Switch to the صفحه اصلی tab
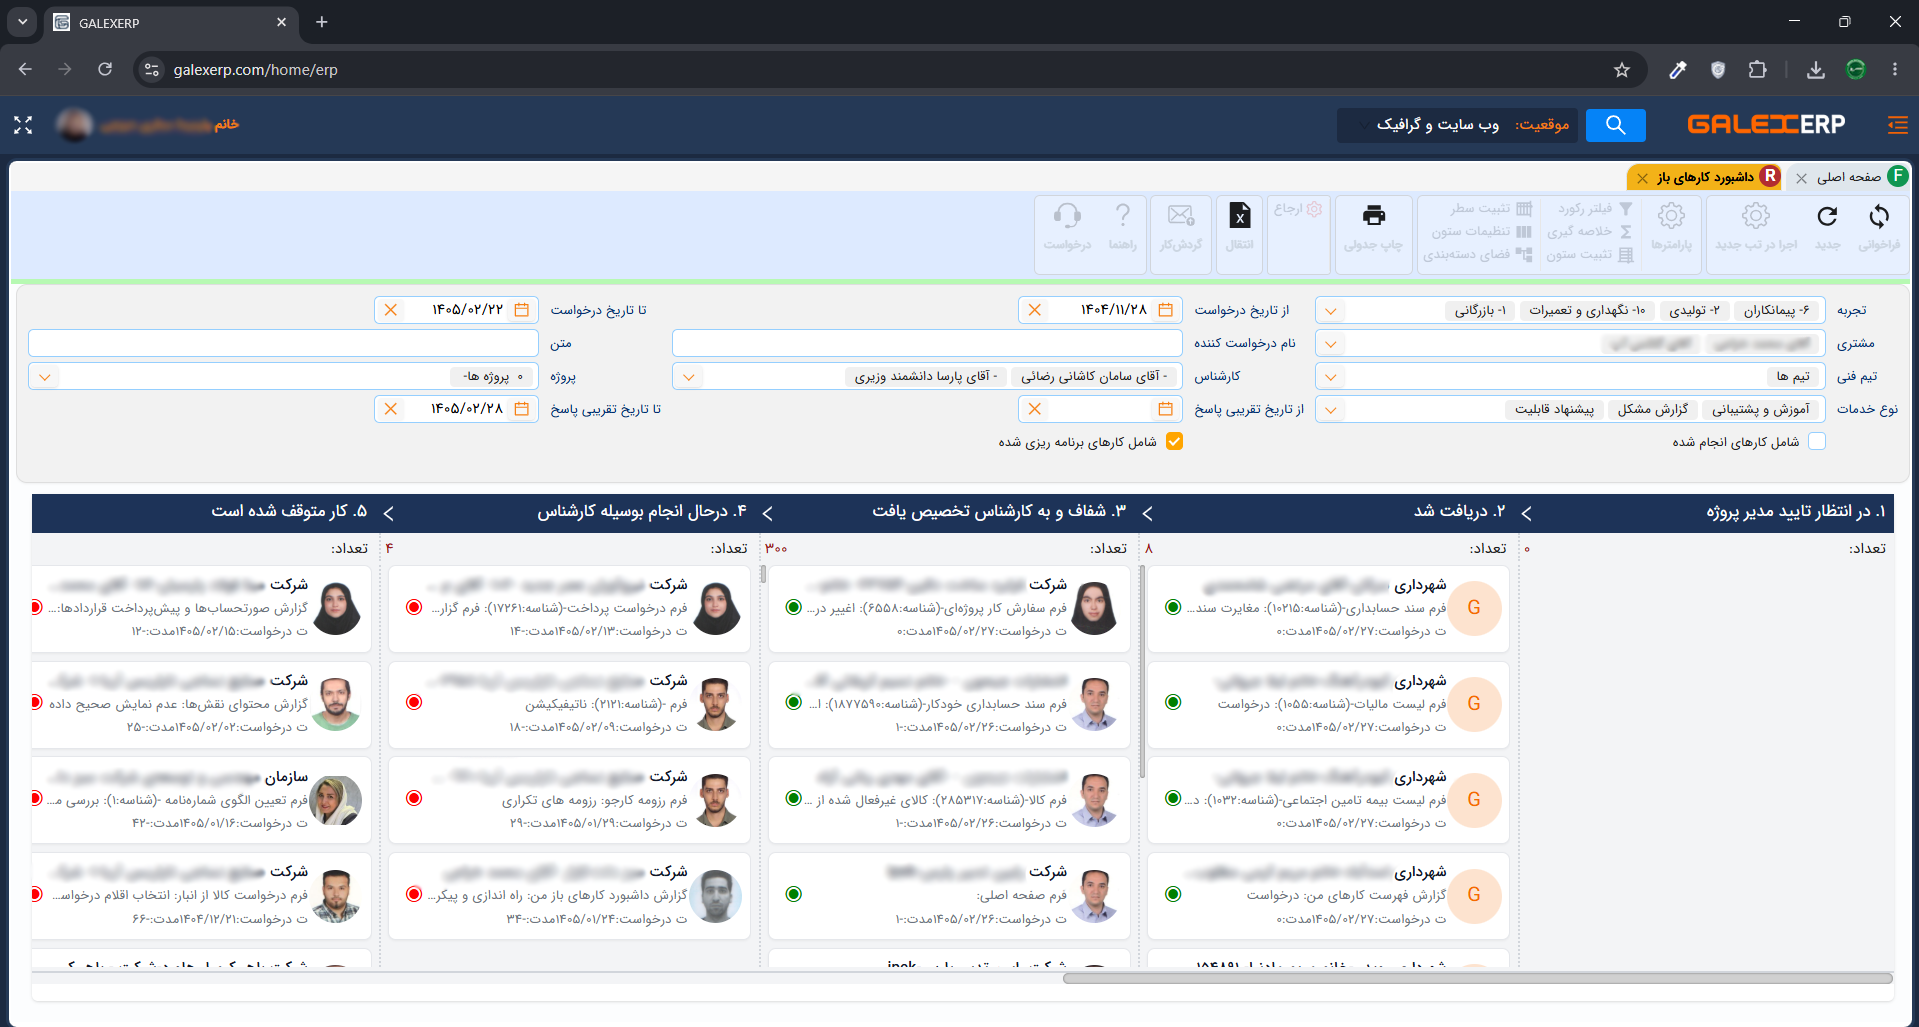1919x1027 pixels. pyautogui.click(x=1848, y=177)
